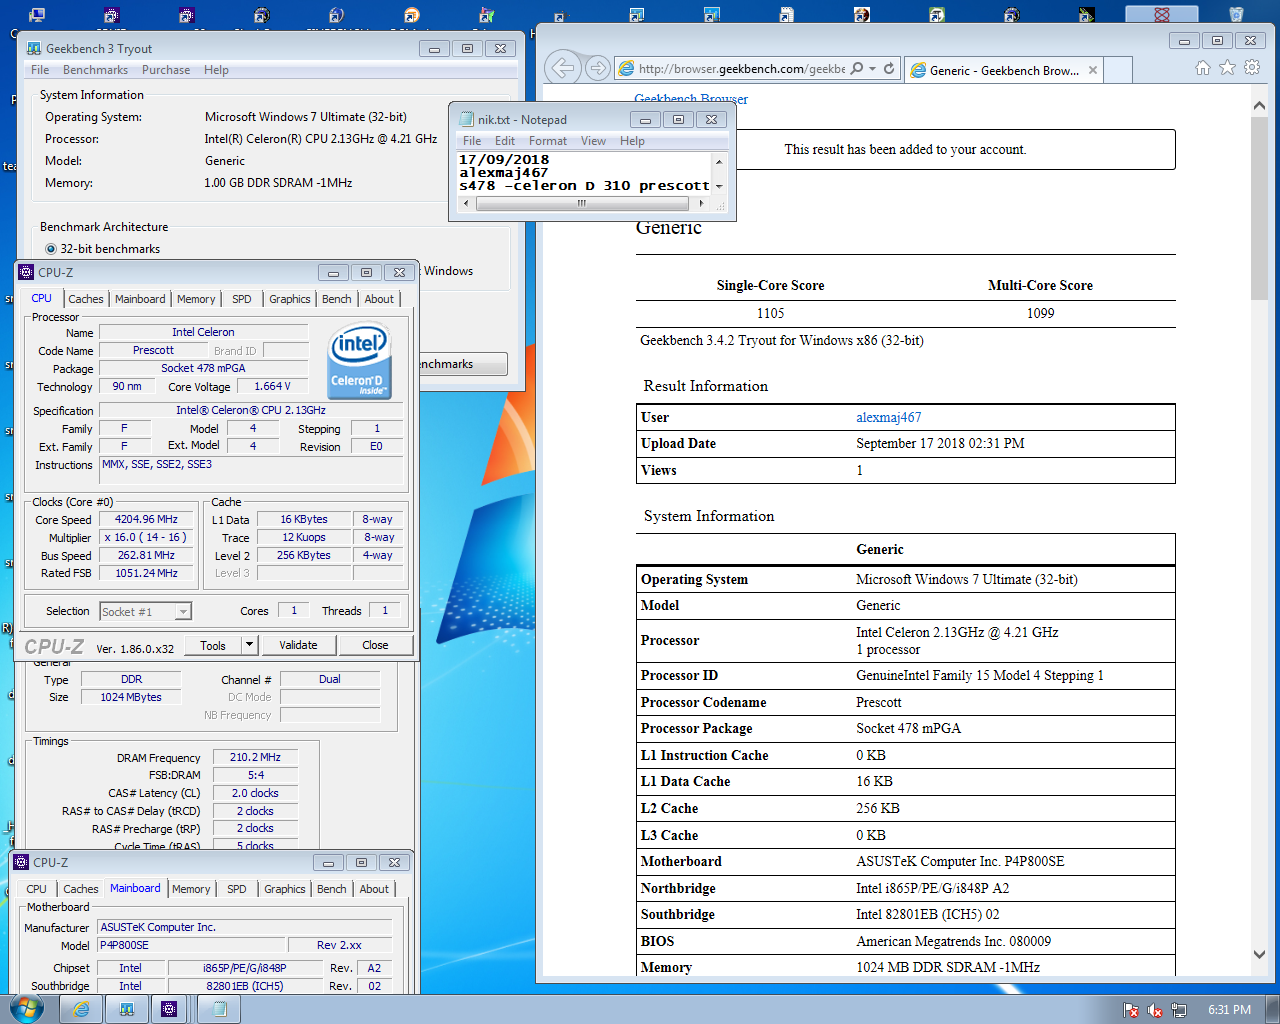Click Notepad horizontal scrollbar thumb
Viewport: 1280px width, 1024px height.
(580, 203)
